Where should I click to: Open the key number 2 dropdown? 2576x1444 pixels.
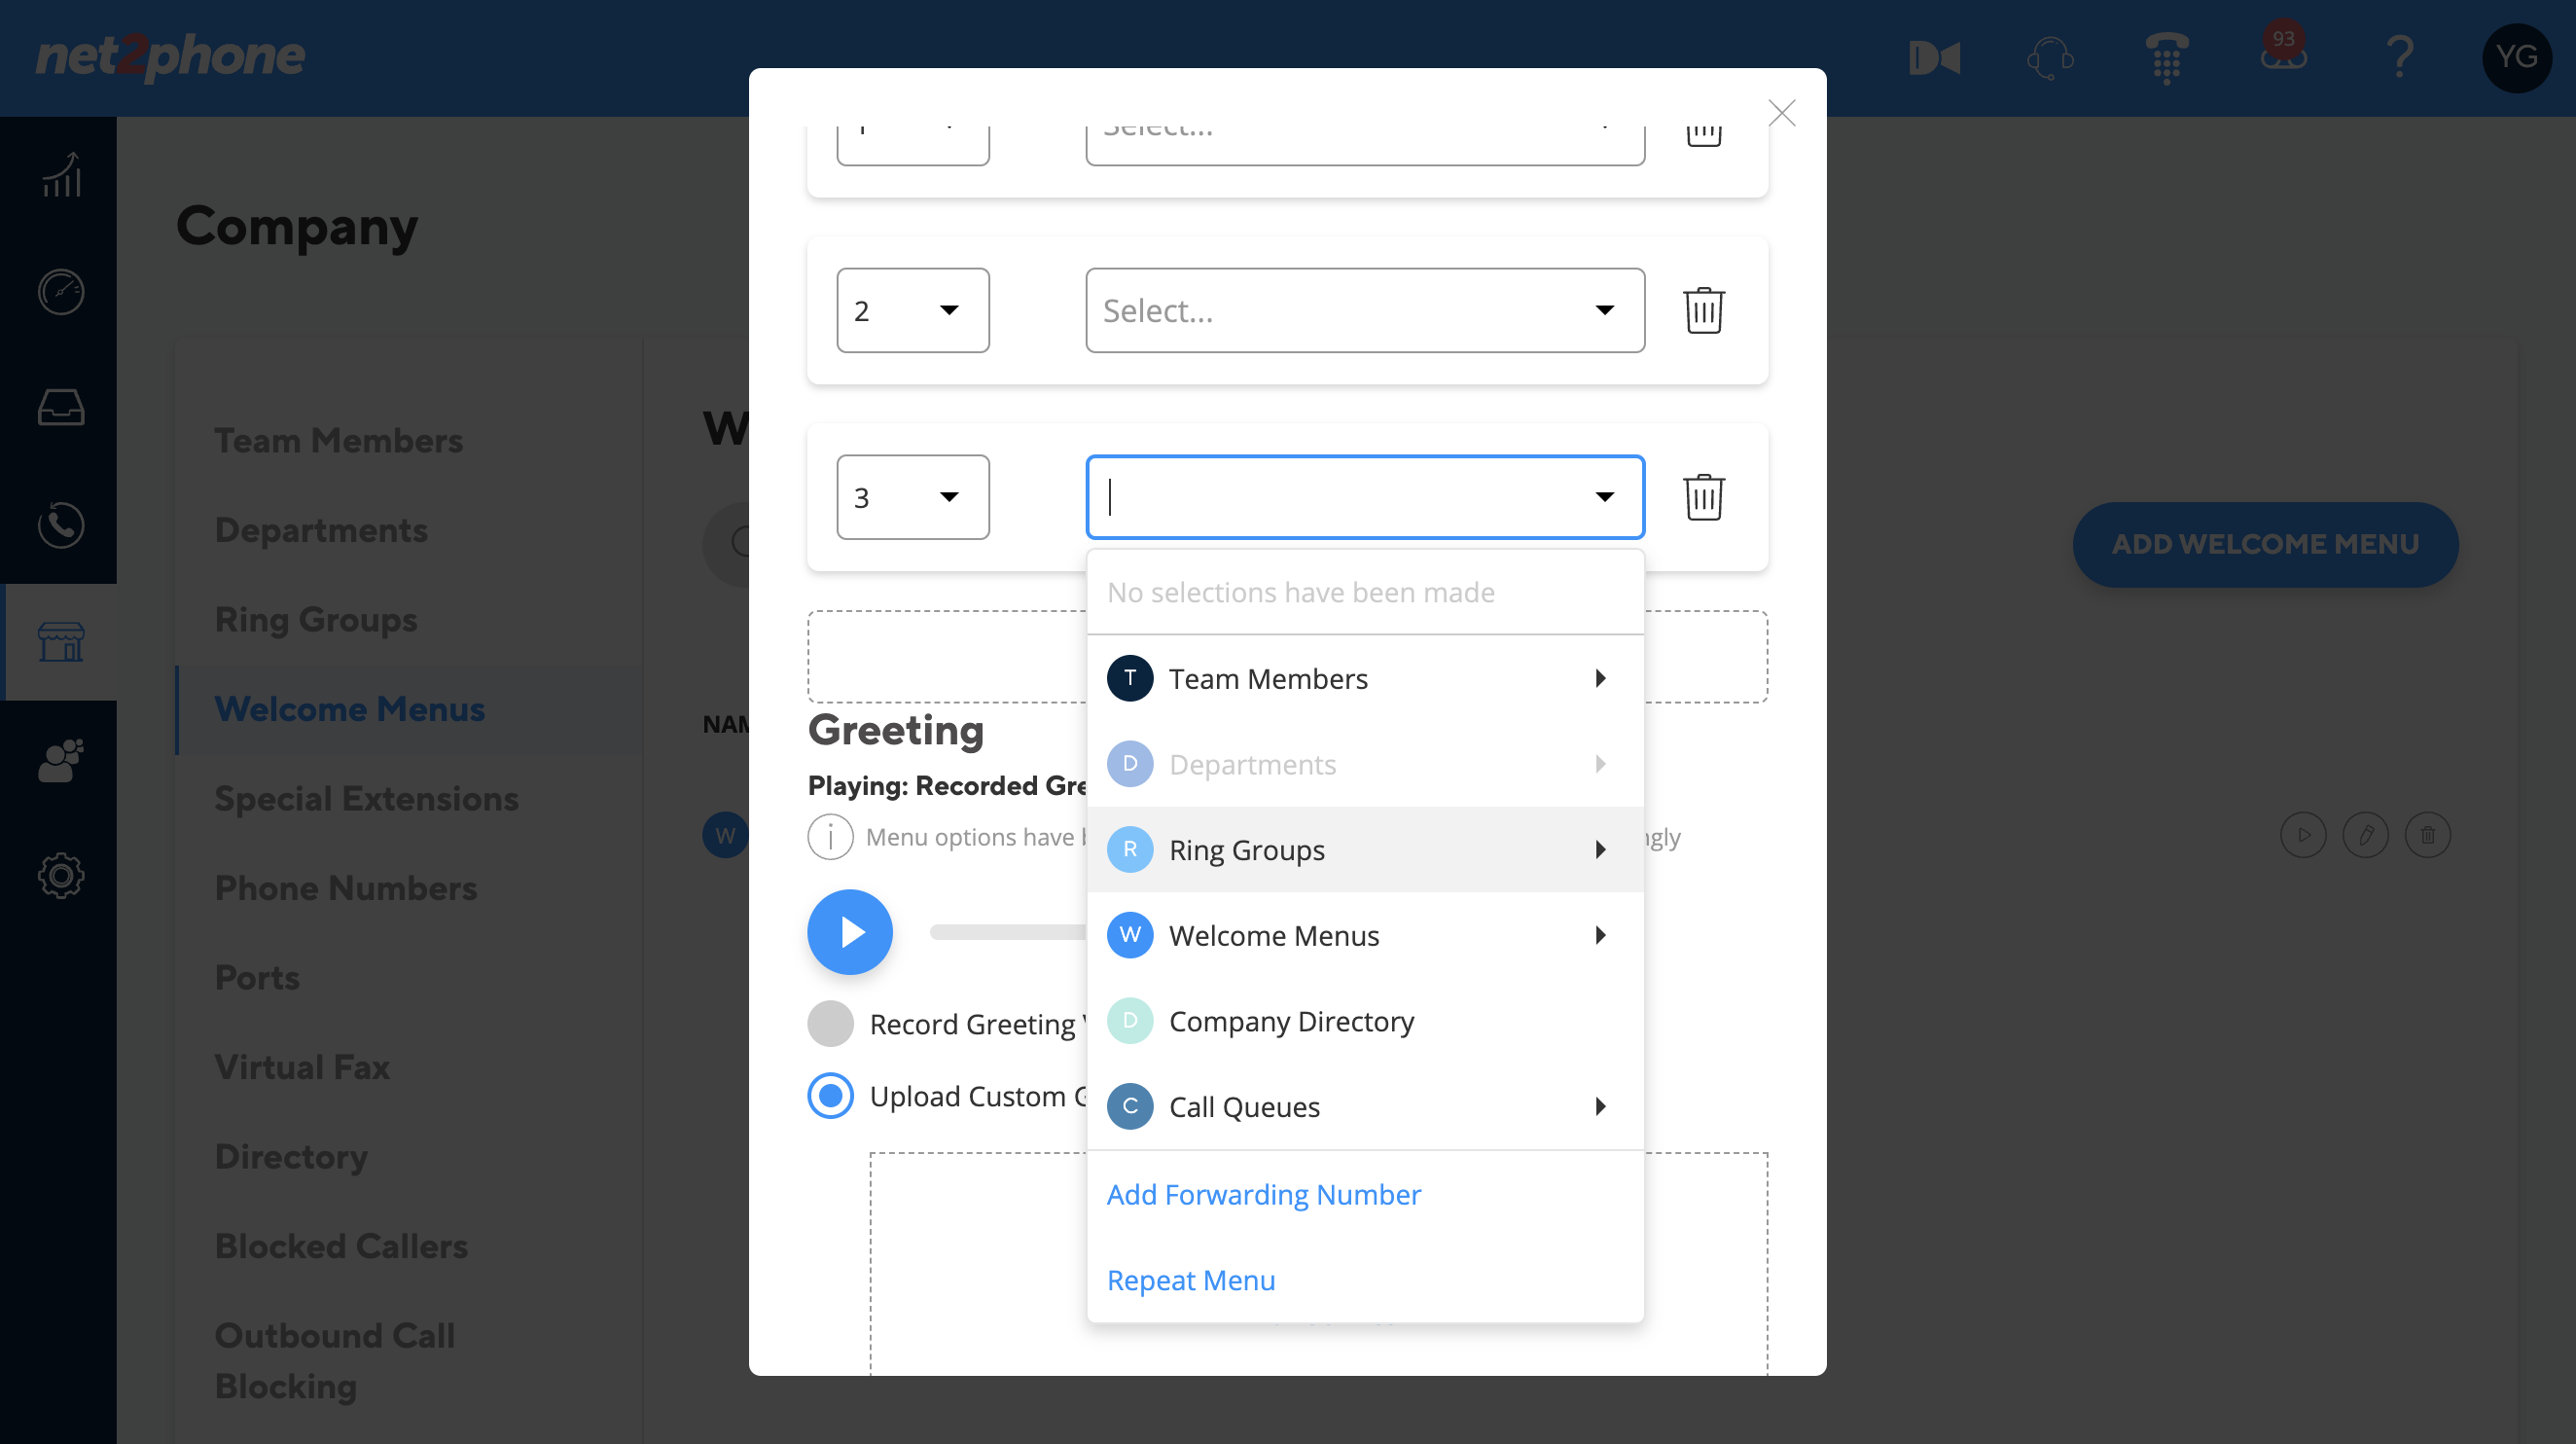913,310
